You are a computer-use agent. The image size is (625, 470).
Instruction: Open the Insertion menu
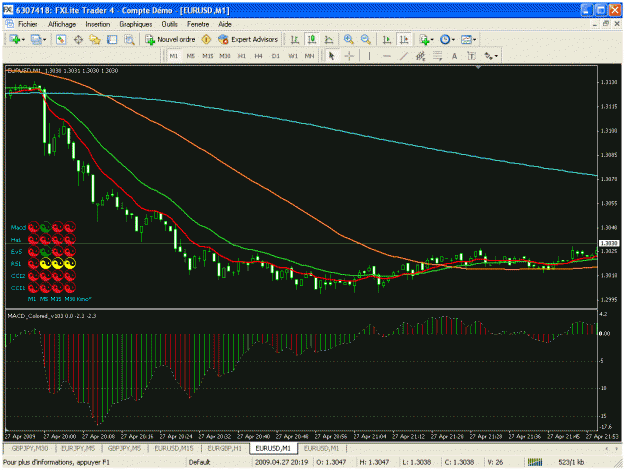(98, 24)
